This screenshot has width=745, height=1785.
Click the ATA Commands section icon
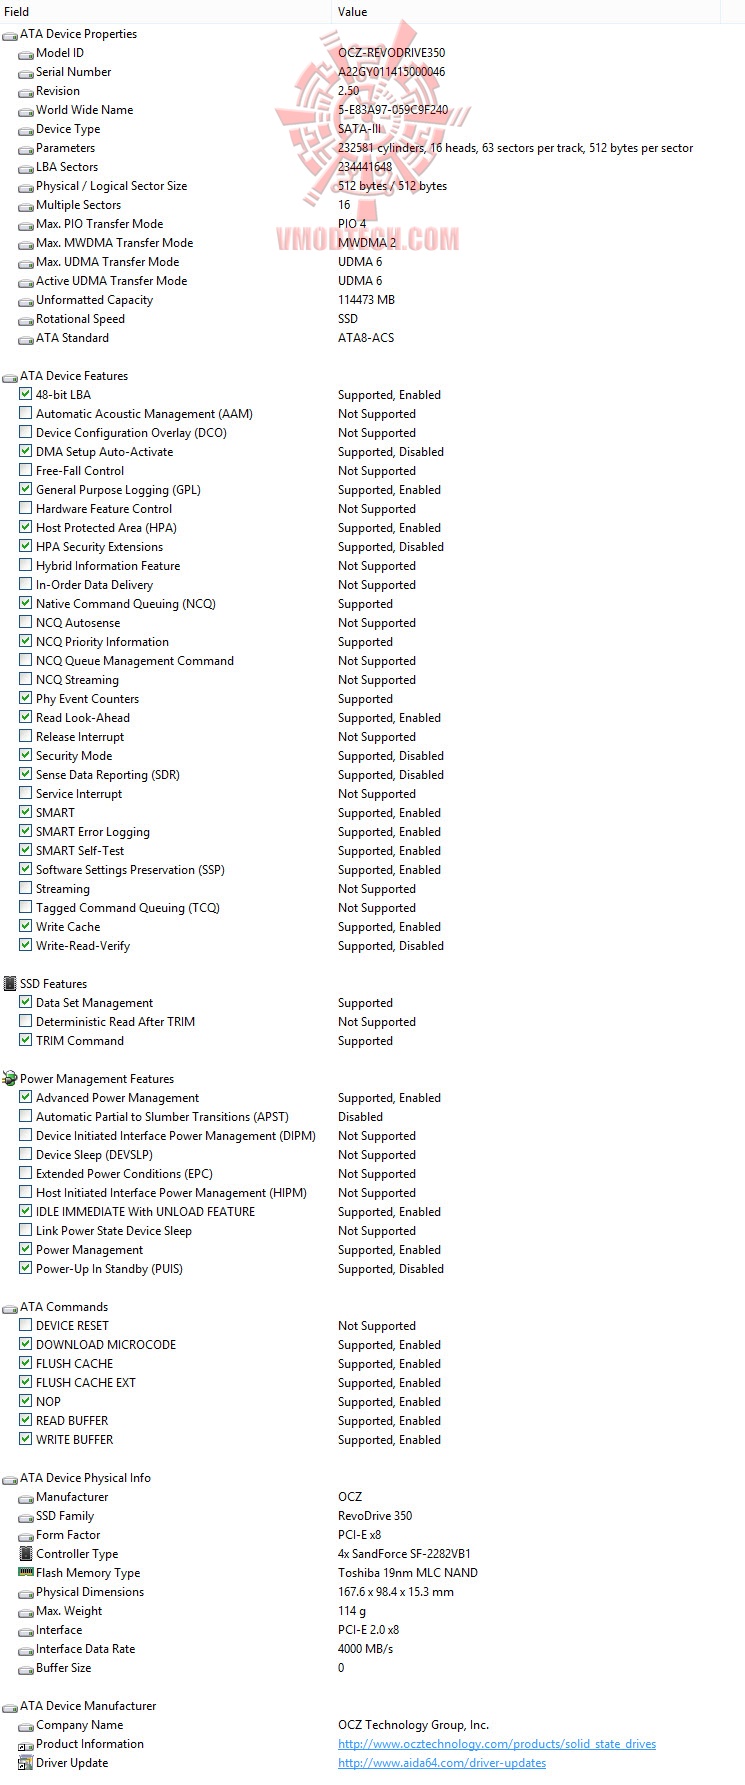tap(10, 1307)
